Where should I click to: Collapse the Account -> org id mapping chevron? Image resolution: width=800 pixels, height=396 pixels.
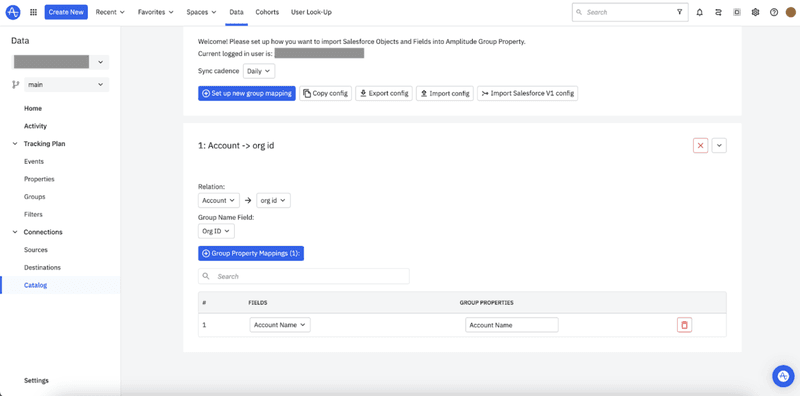click(719, 145)
